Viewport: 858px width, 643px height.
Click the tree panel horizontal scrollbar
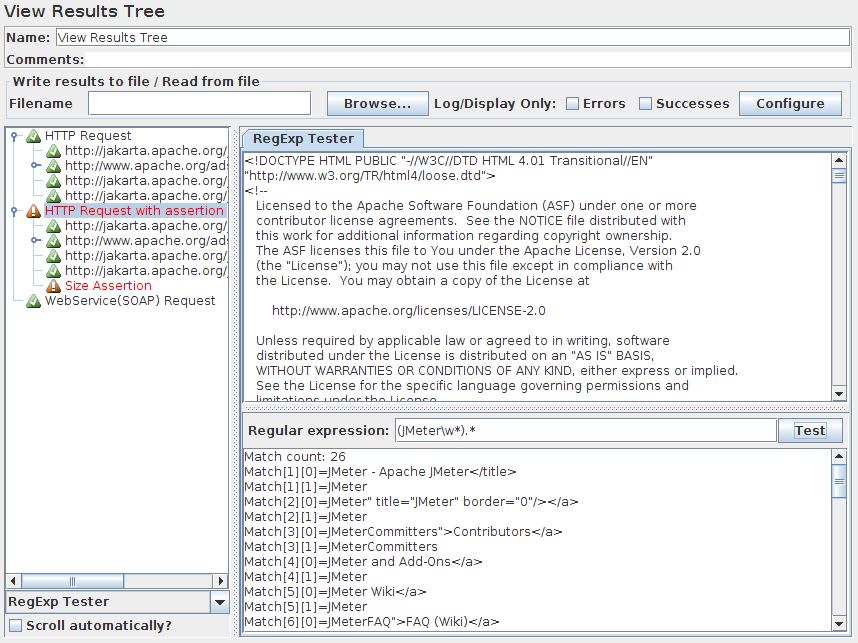click(117, 580)
